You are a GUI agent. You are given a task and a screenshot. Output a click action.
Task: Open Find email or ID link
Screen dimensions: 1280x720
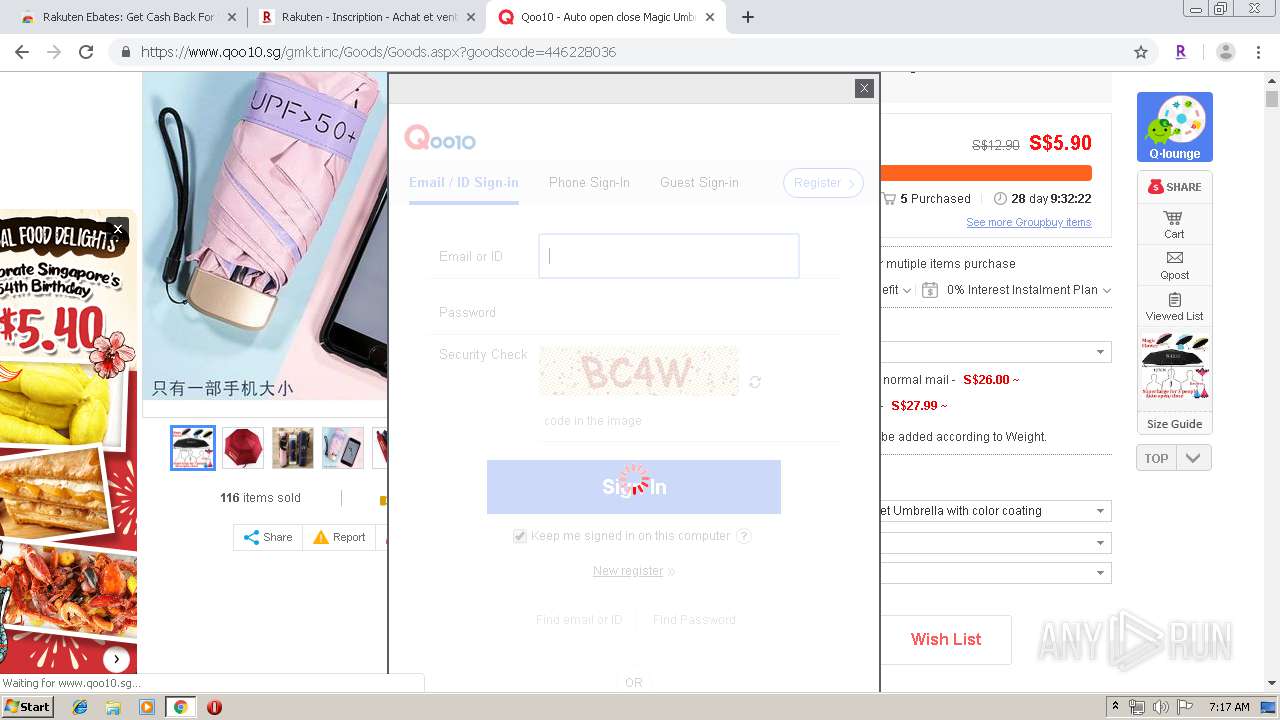[x=579, y=620]
